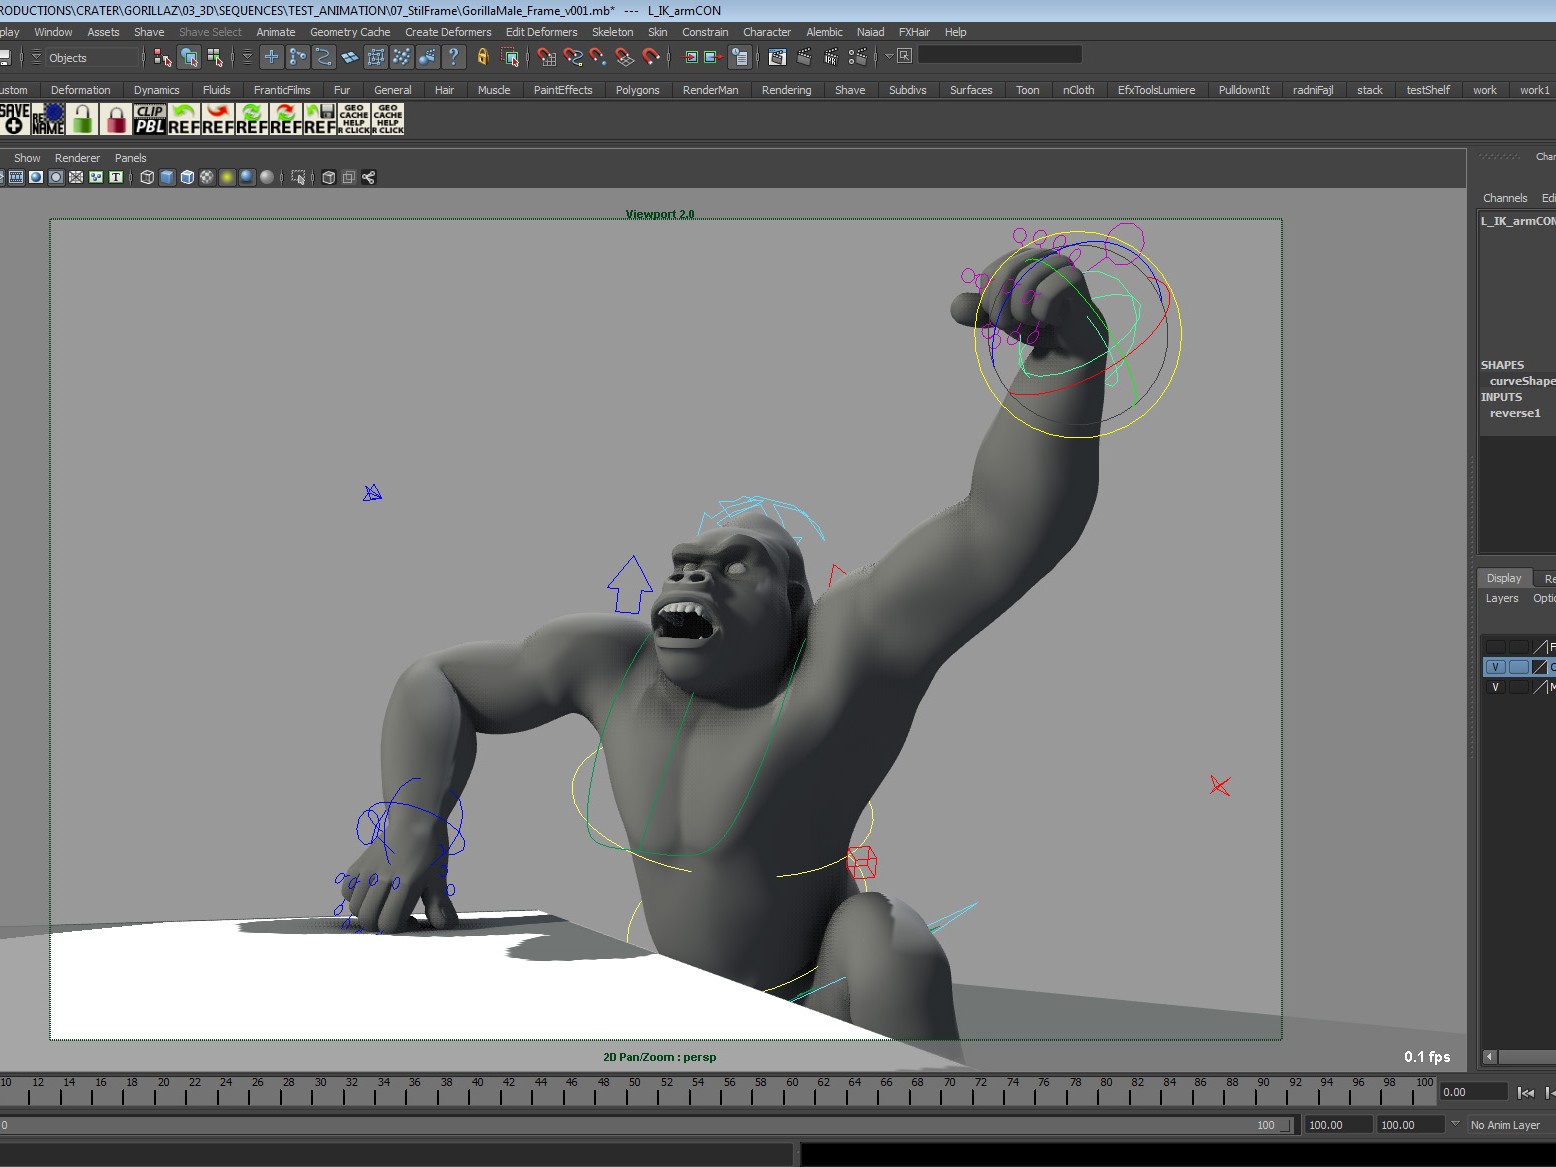This screenshot has width=1556, height=1167.
Task: Click the yellow padlock lock selection icon
Action: pyautogui.click(x=482, y=57)
